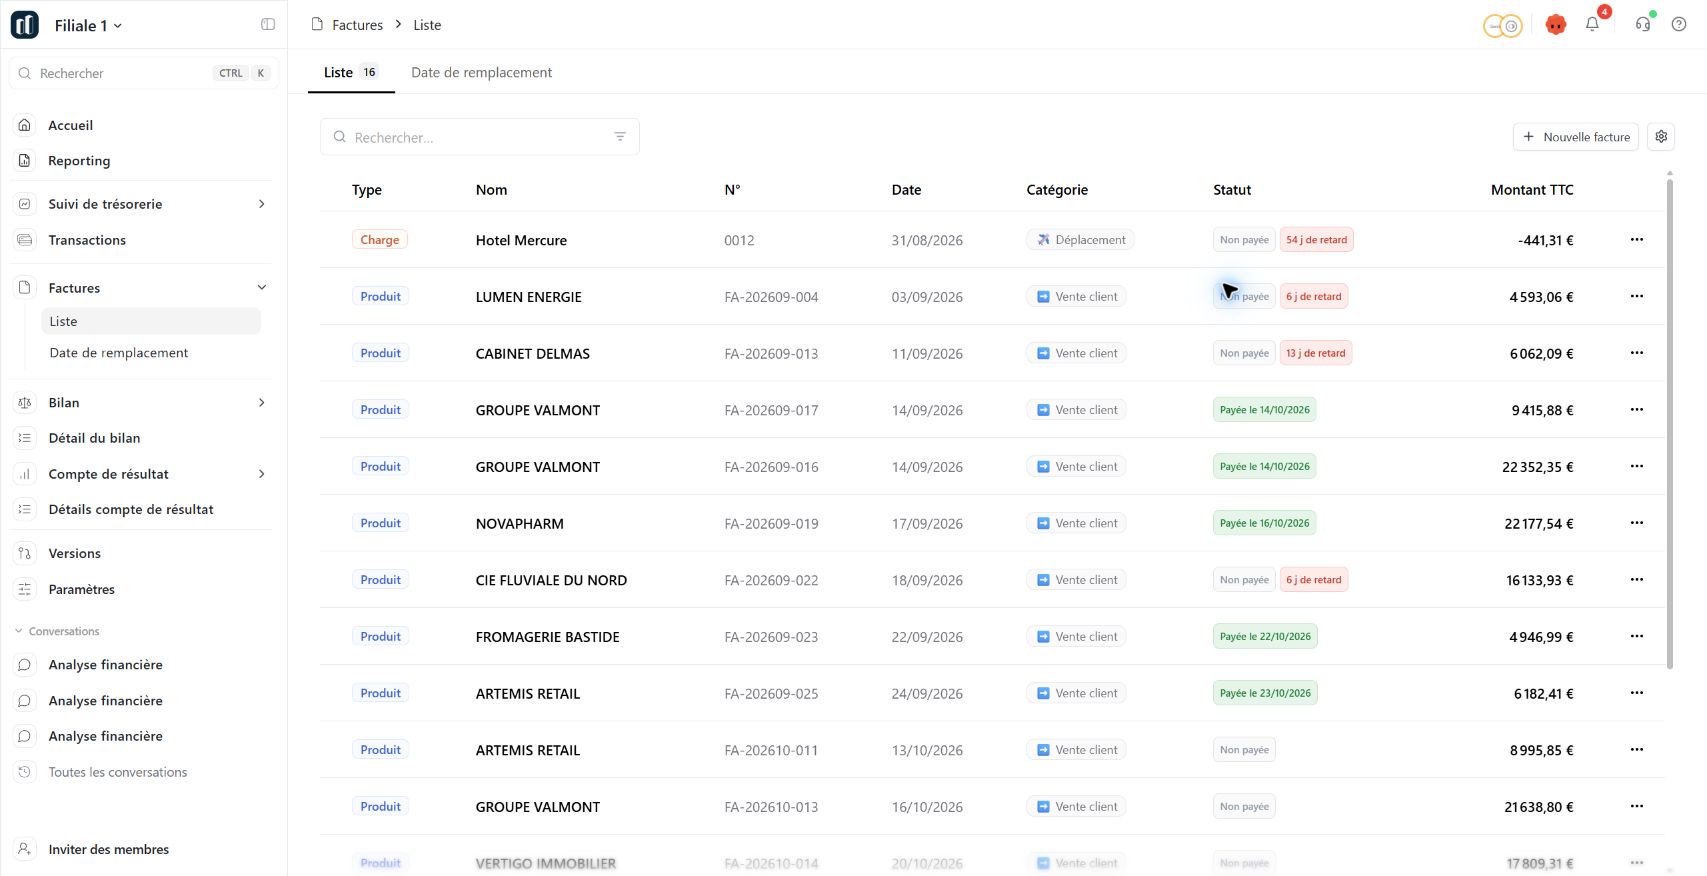Open row actions for Hotel Mercure

point(1636,240)
